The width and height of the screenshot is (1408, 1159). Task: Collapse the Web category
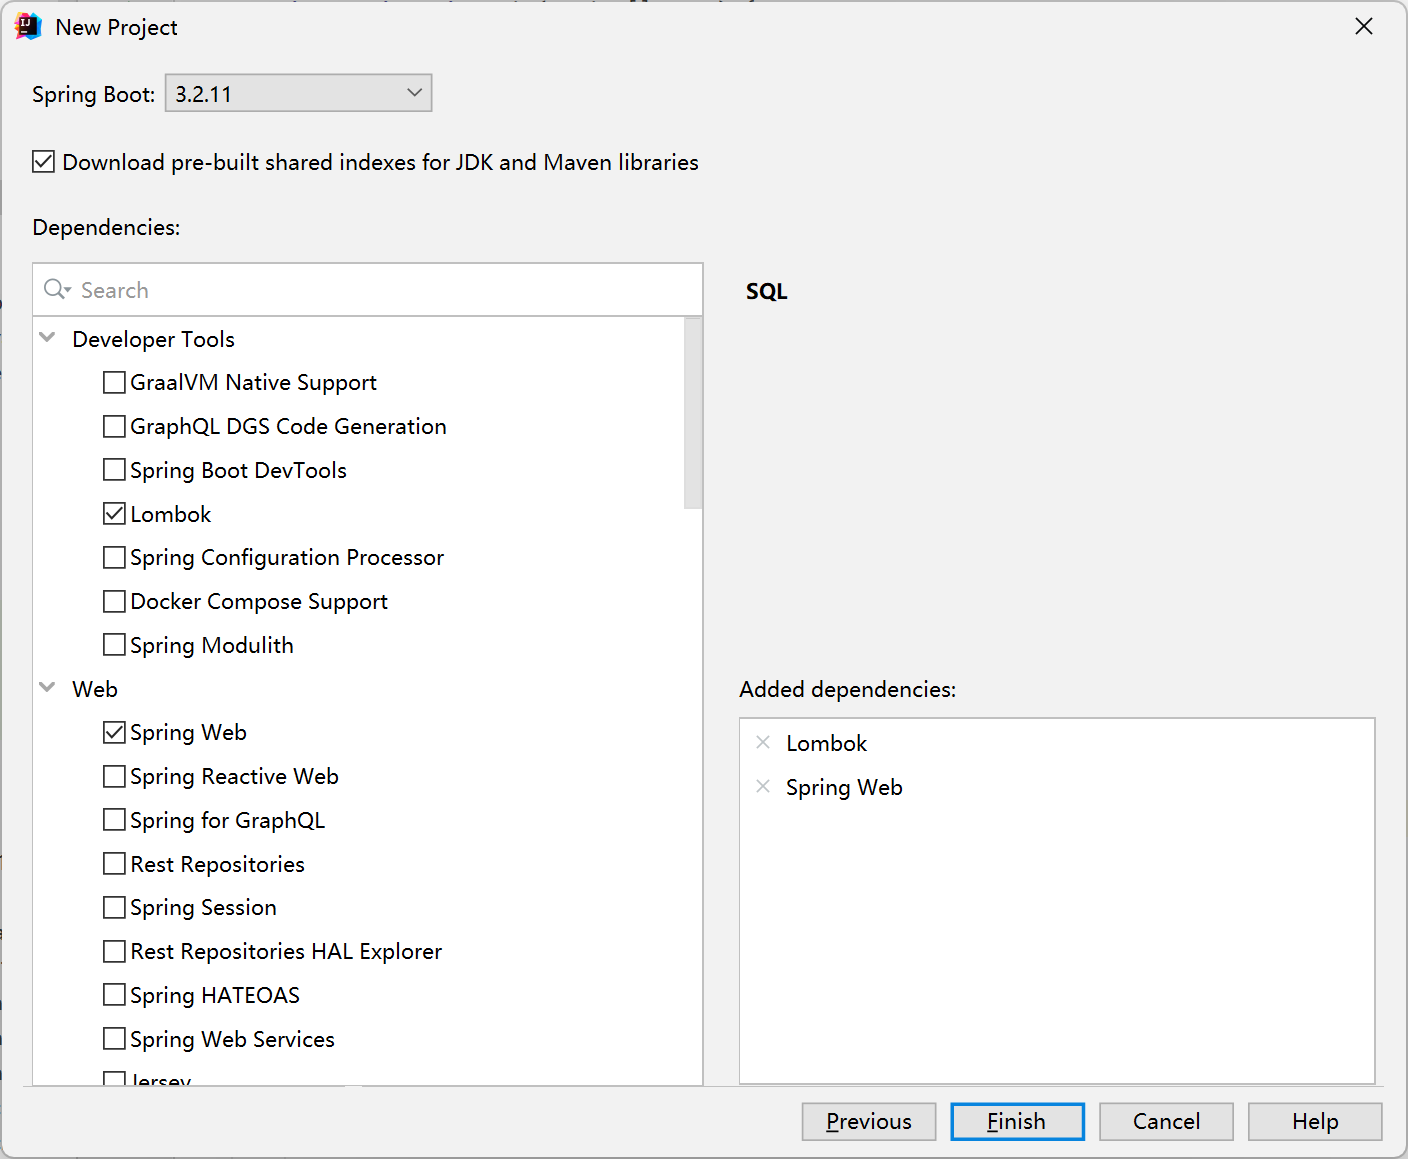pyautogui.click(x=47, y=688)
